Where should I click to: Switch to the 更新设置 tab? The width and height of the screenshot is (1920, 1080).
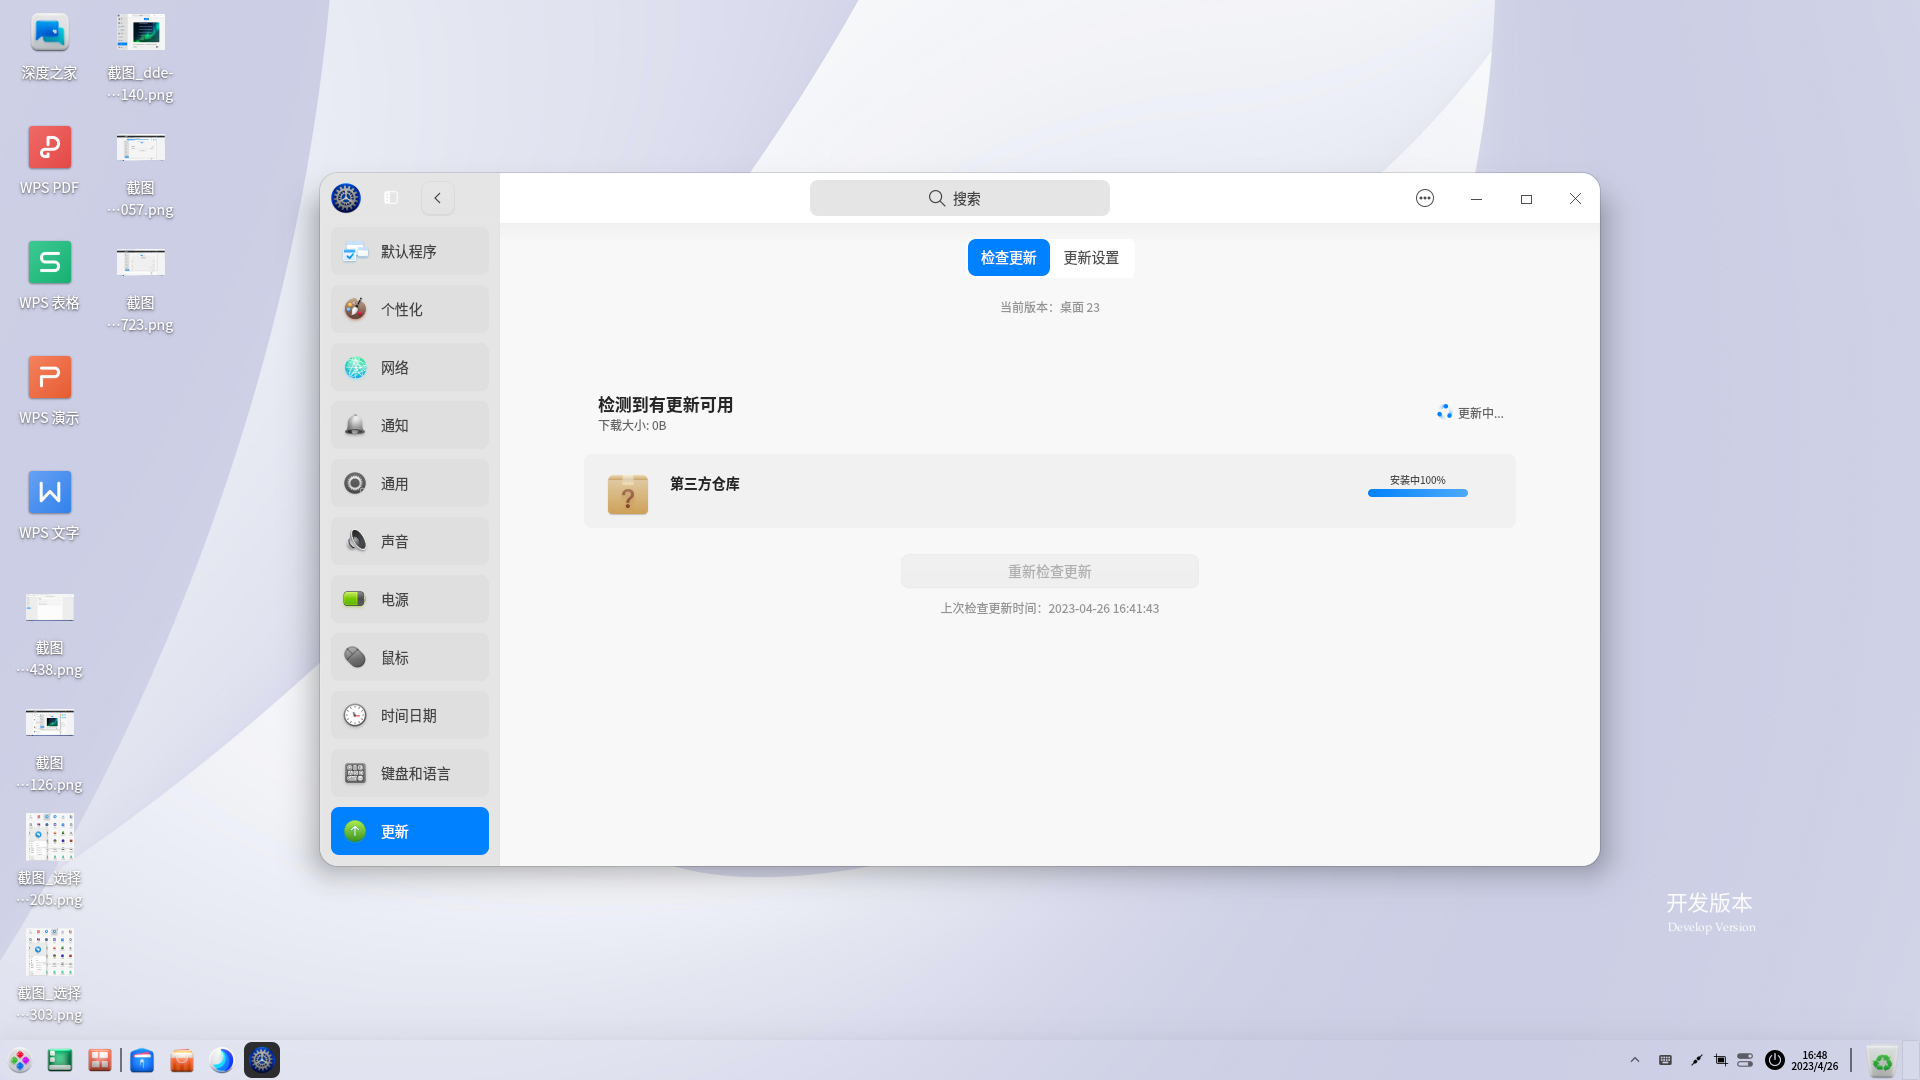[x=1092, y=257]
